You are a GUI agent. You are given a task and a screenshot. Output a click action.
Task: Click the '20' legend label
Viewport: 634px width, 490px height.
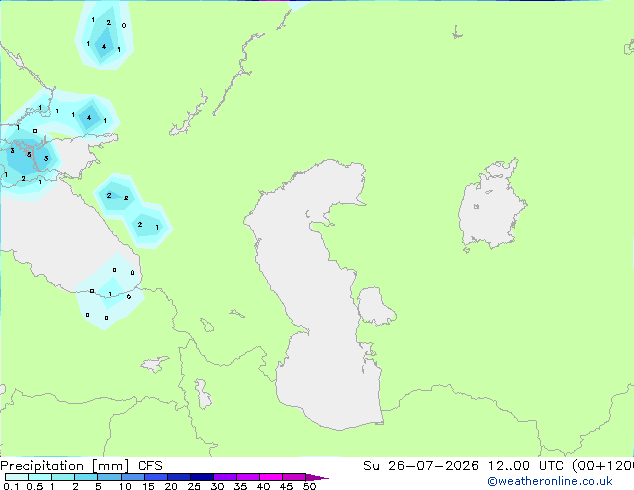[x=171, y=486]
